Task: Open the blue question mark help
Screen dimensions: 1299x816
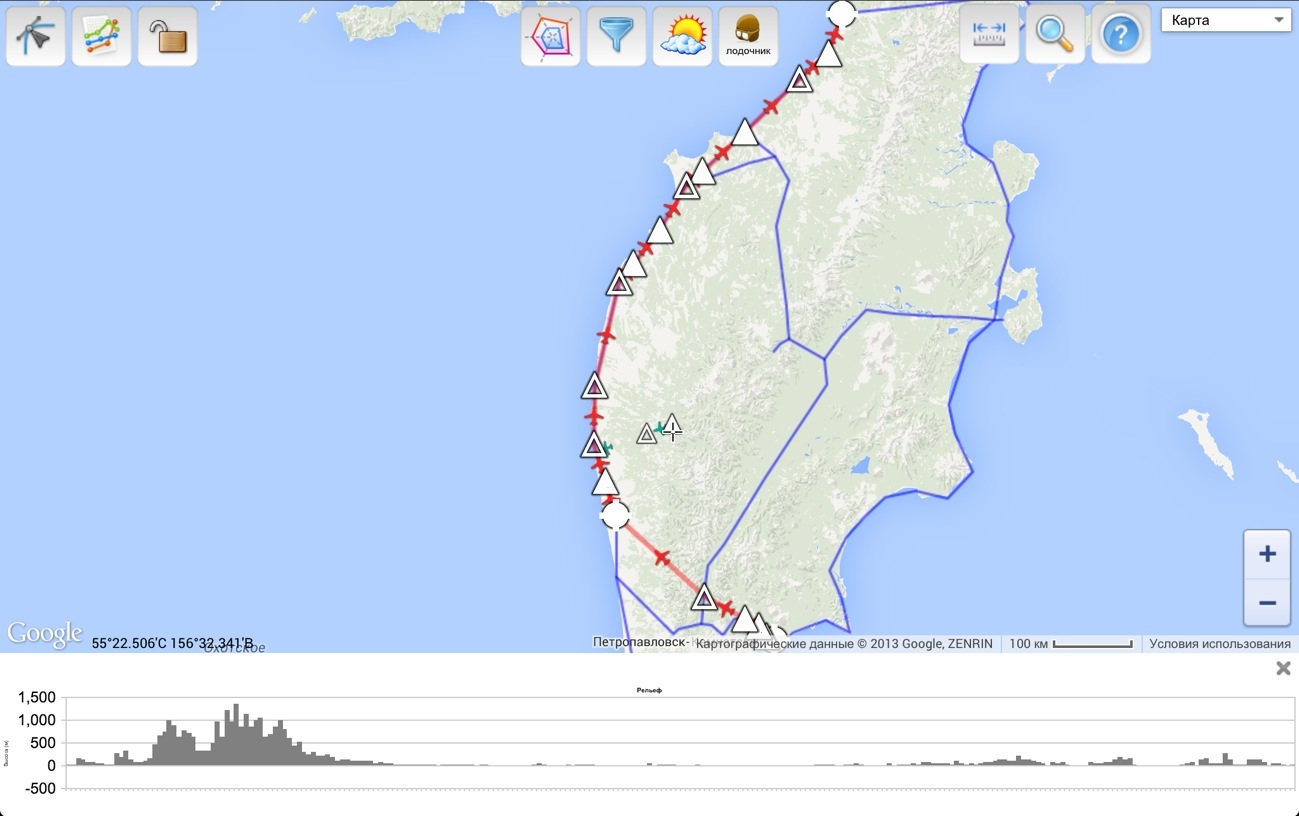Action: (1121, 34)
